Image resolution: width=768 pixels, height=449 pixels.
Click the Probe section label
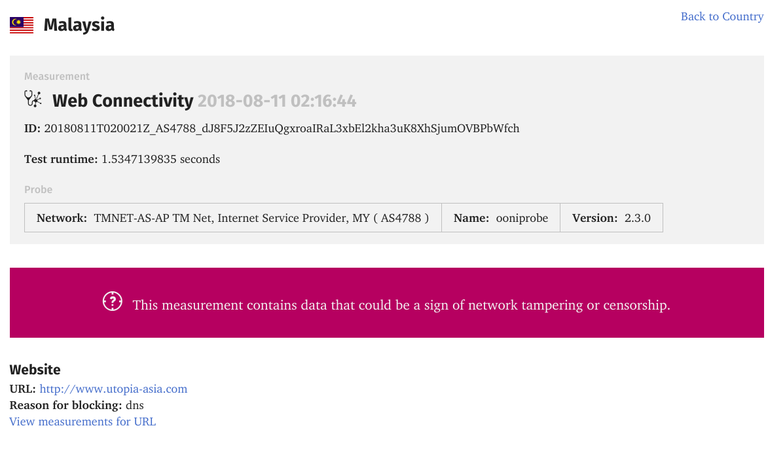pos(38,189)
